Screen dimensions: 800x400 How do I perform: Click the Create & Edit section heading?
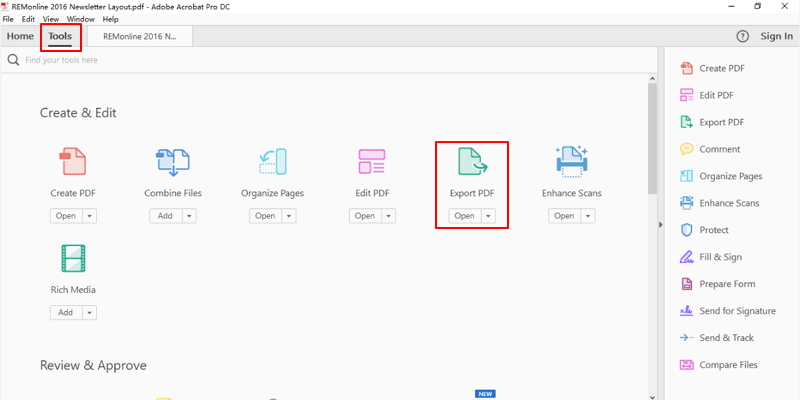pos(78,113)
